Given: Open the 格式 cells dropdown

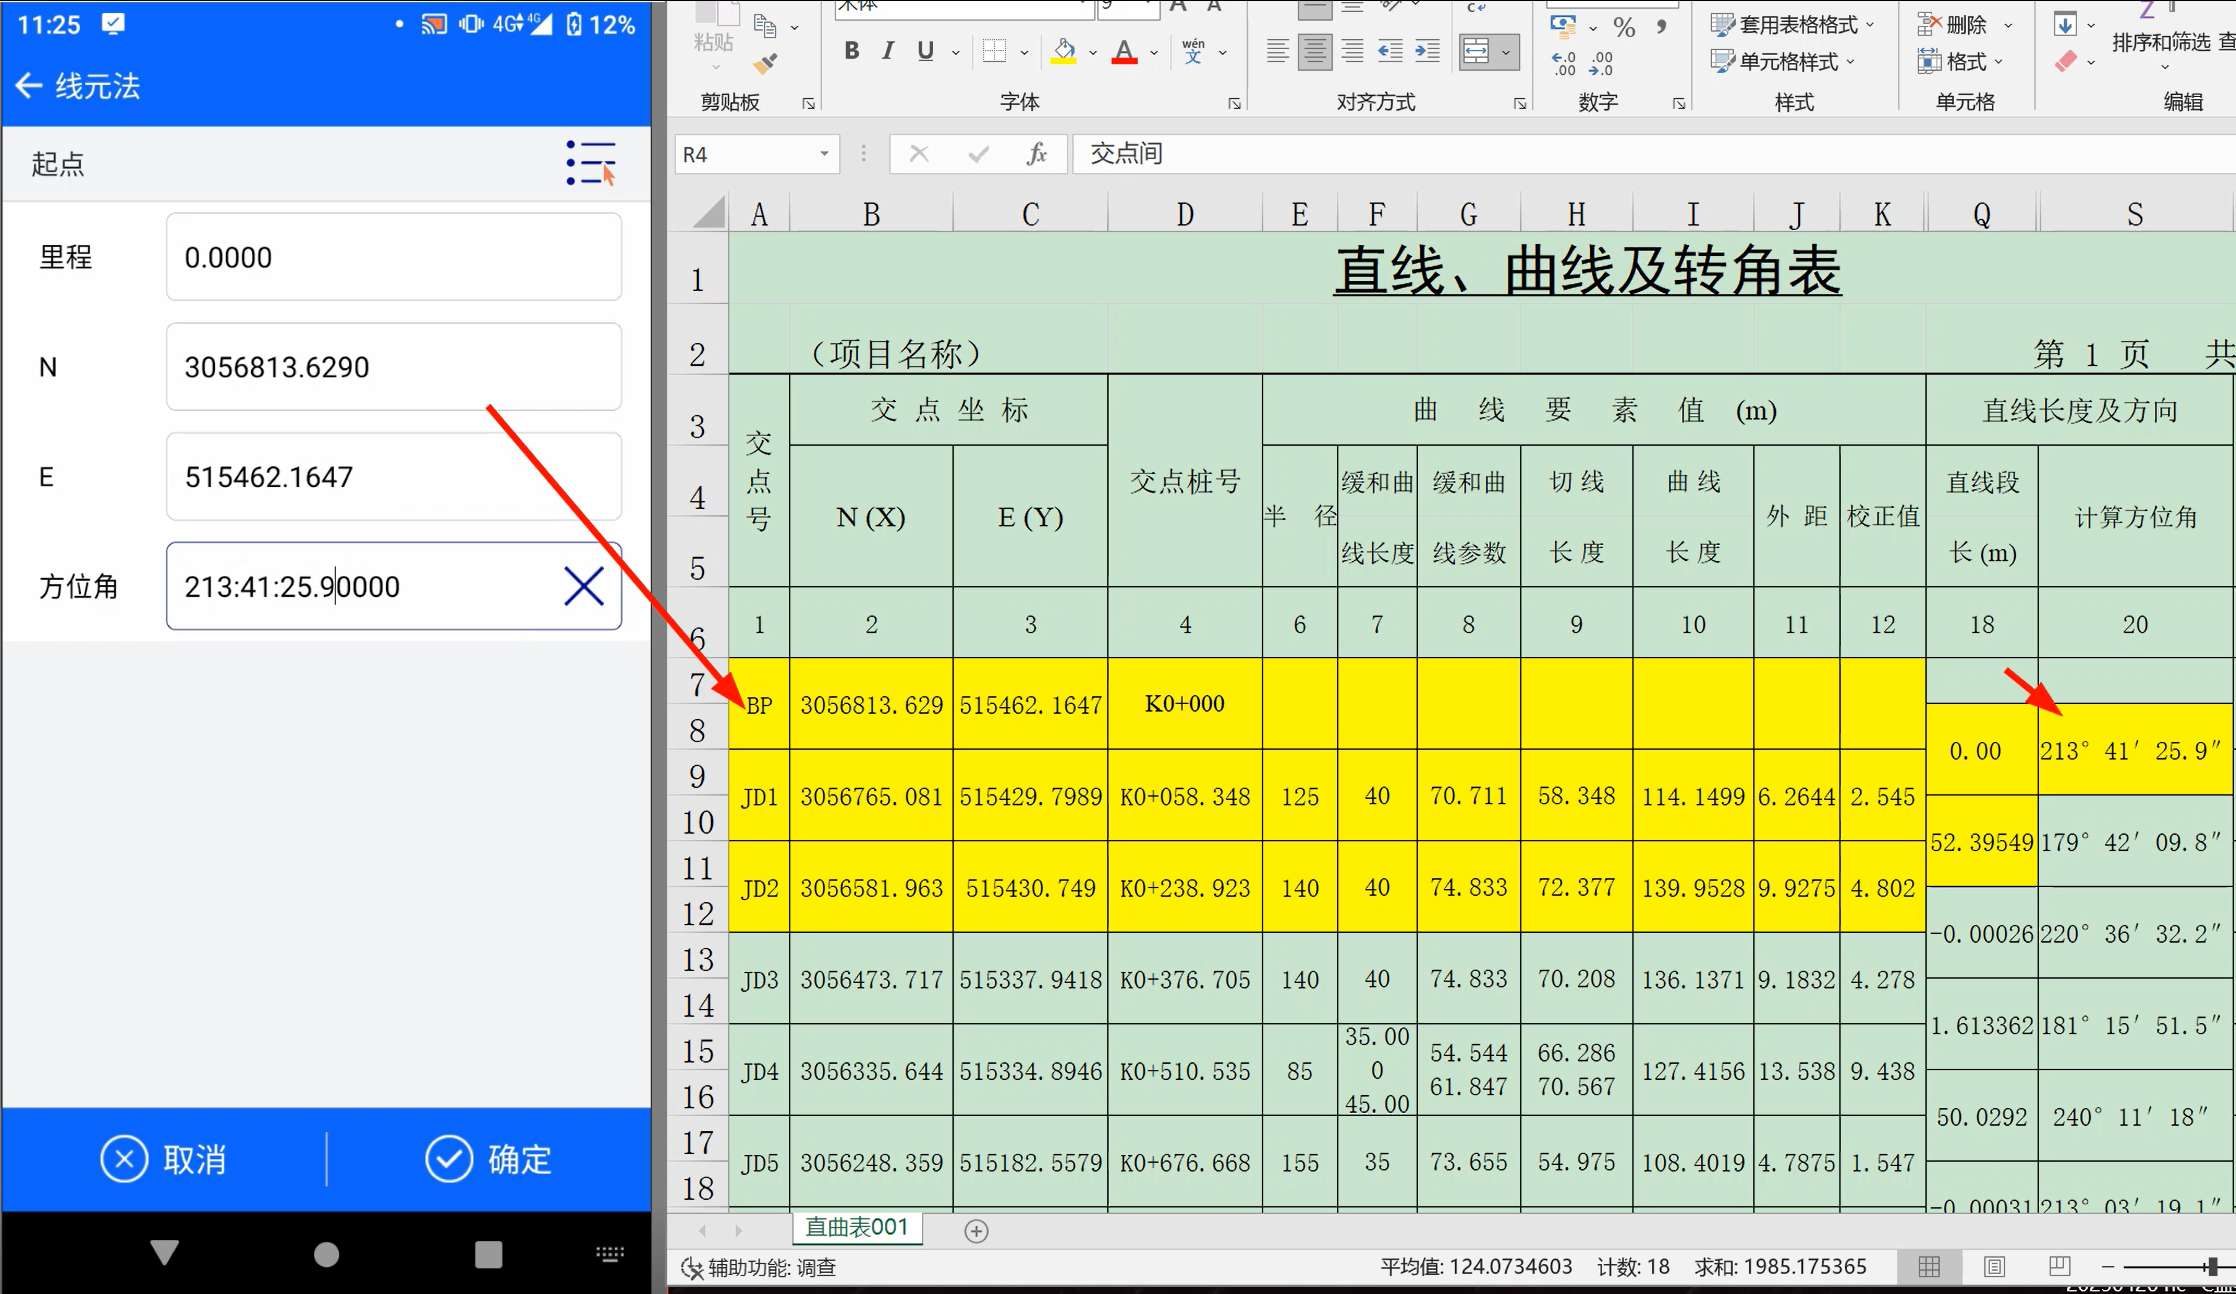Looking at the screenshot, I should (x=1961, y=62).
